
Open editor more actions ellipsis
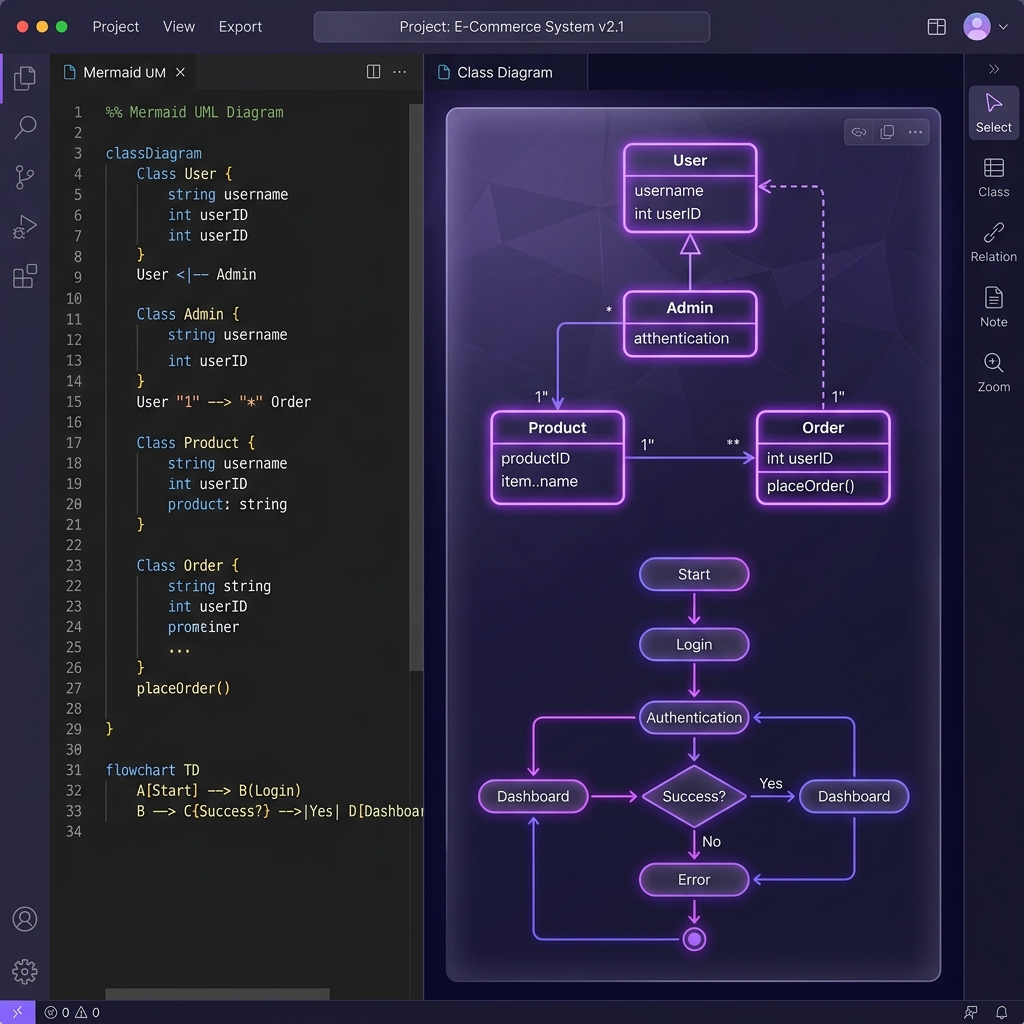[x=400, y=72]
